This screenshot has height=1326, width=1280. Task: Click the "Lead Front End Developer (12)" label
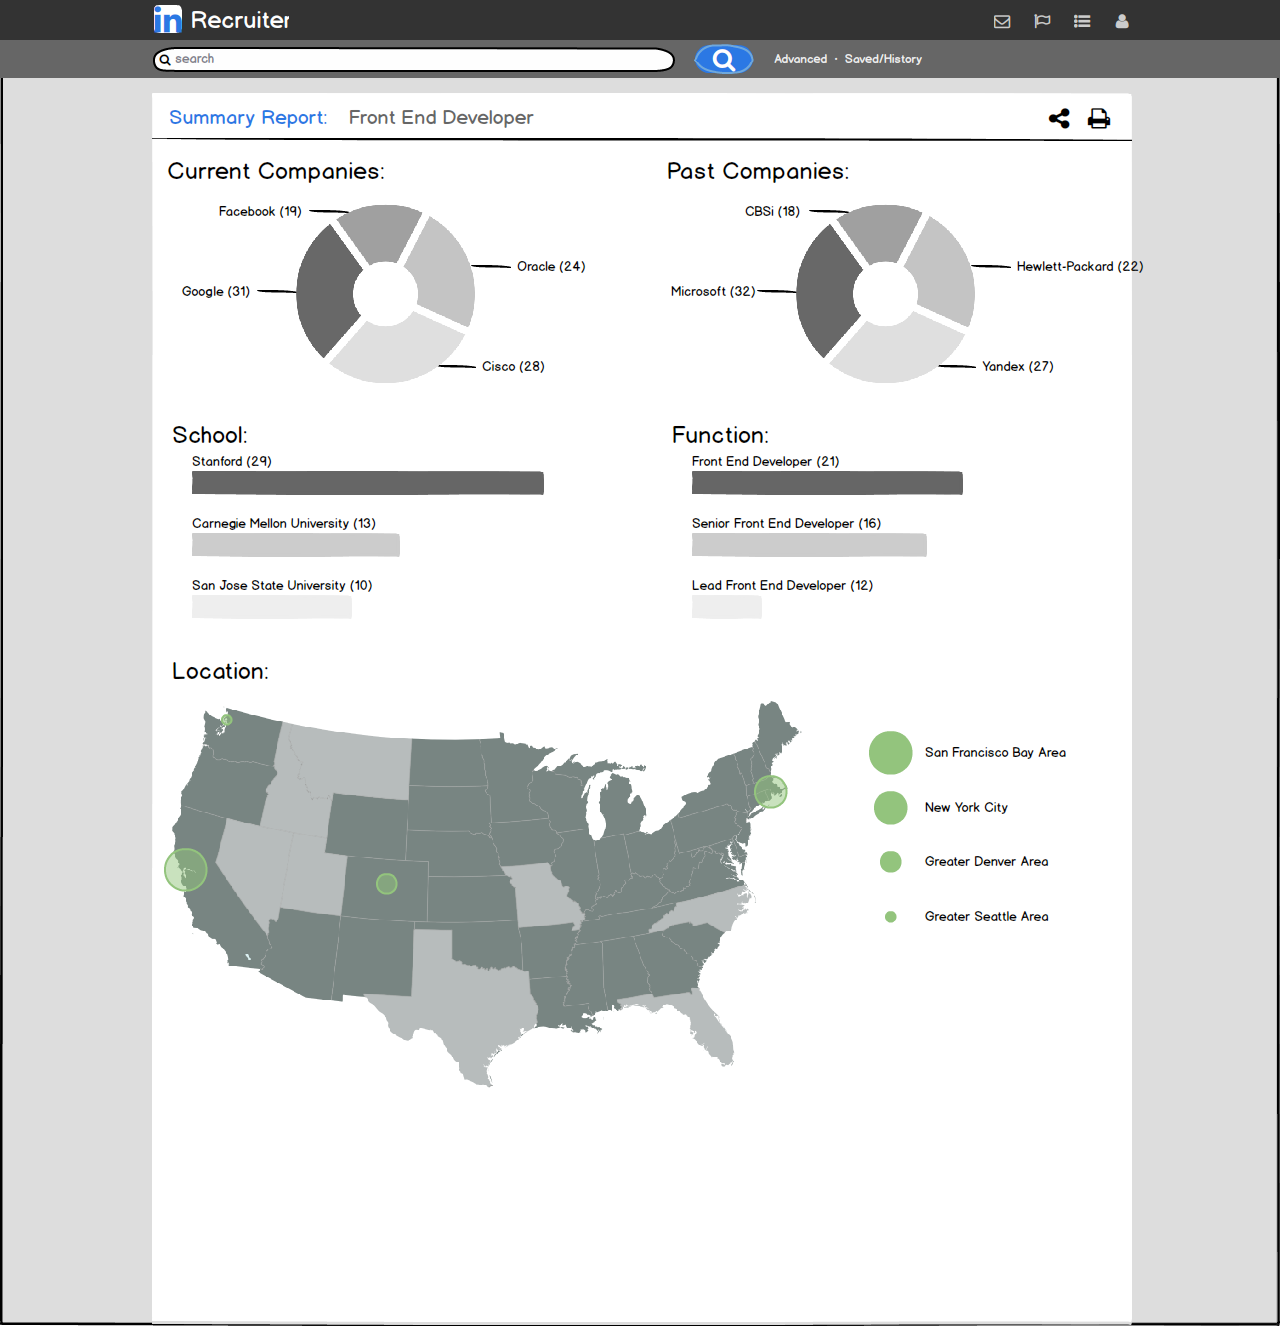point(783,586)
